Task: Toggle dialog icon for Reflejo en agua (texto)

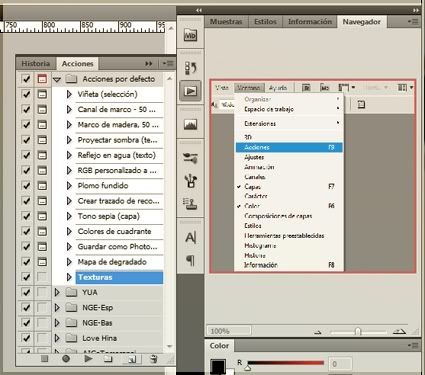Action: (x=42, y=155)
